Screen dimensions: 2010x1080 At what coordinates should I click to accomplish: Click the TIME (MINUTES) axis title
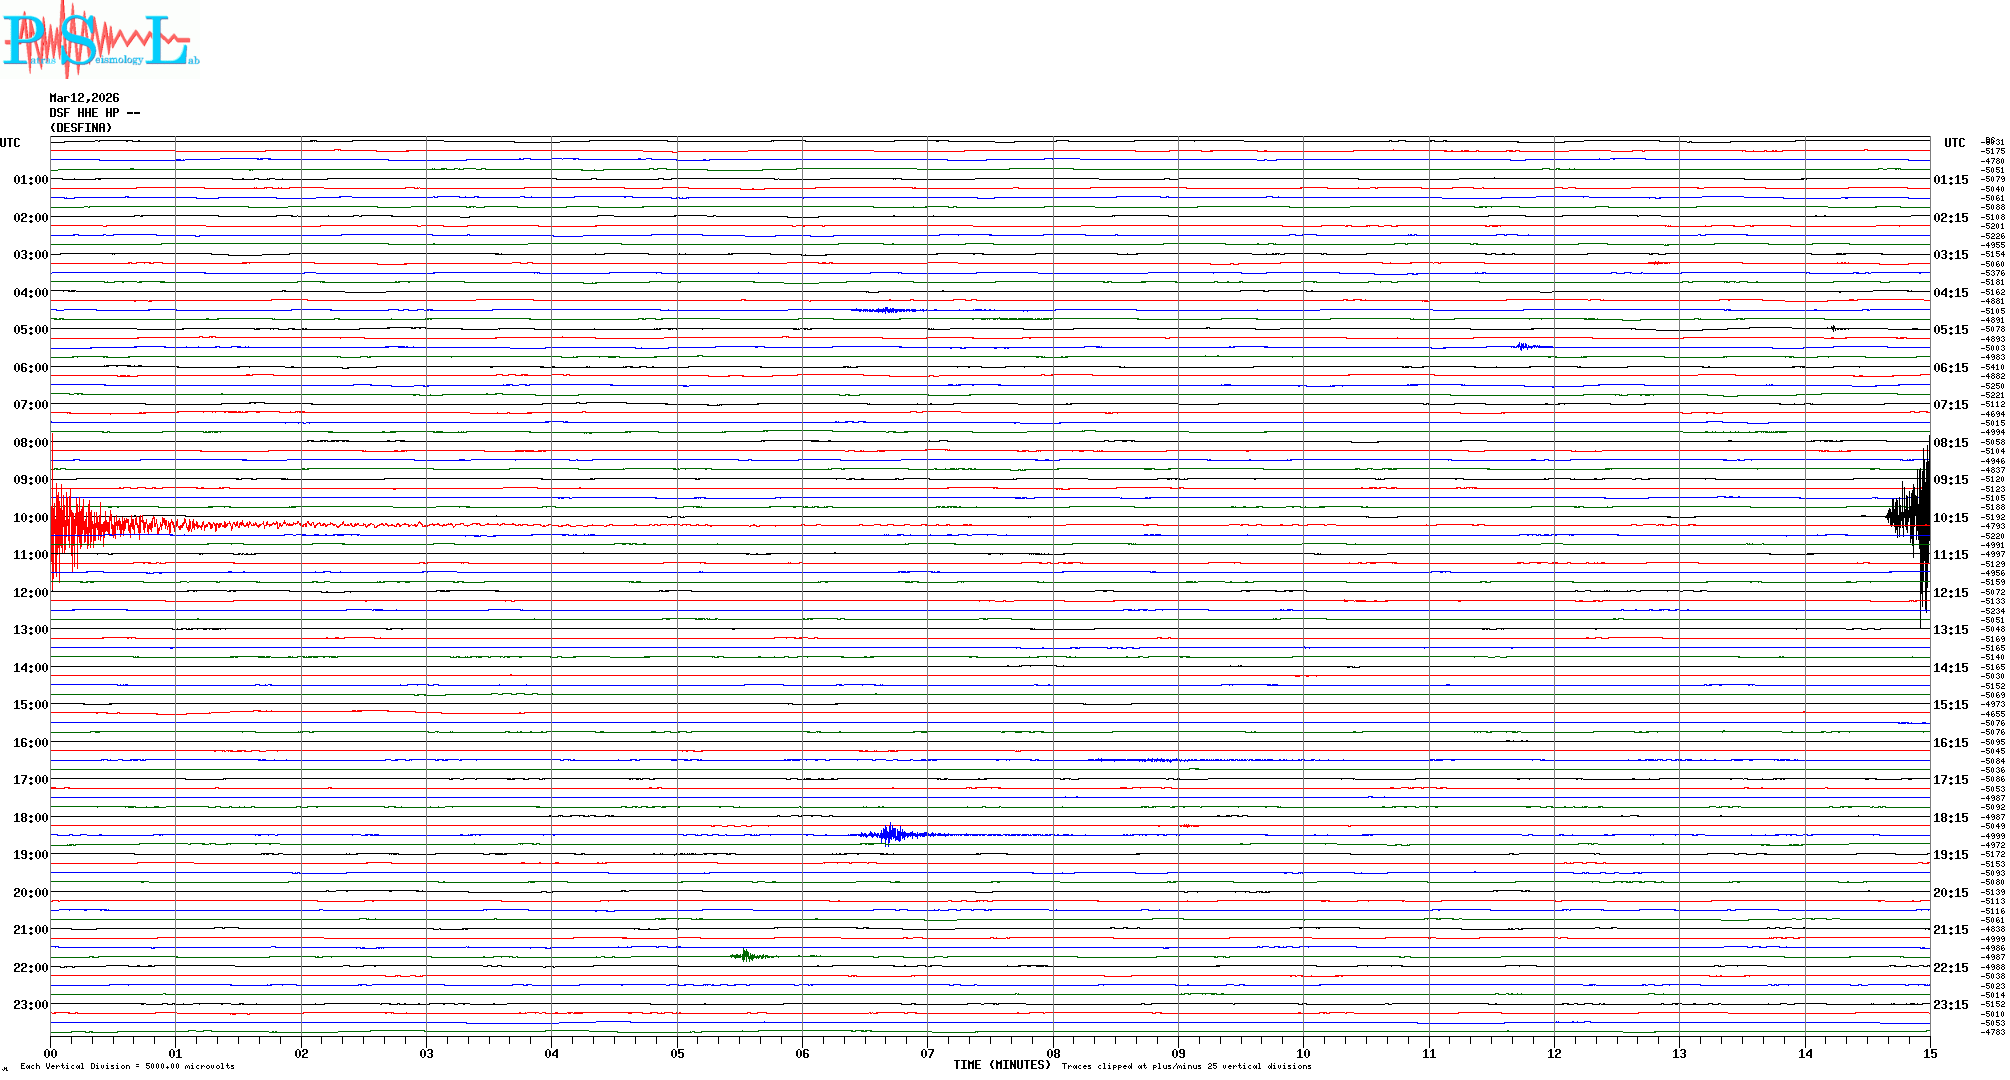[1001, 1065]
